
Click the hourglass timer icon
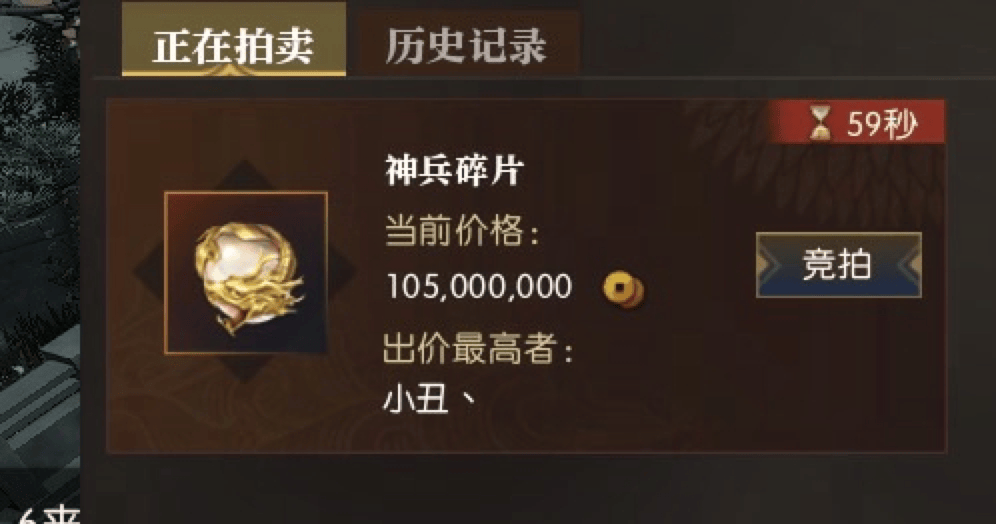[x=819, y=123]
